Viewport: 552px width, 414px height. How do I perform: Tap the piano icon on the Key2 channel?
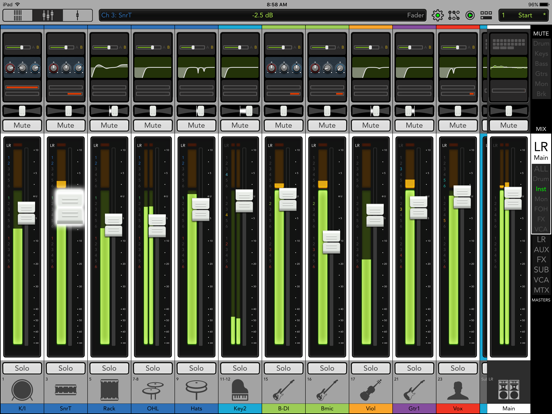click(240, 390)
